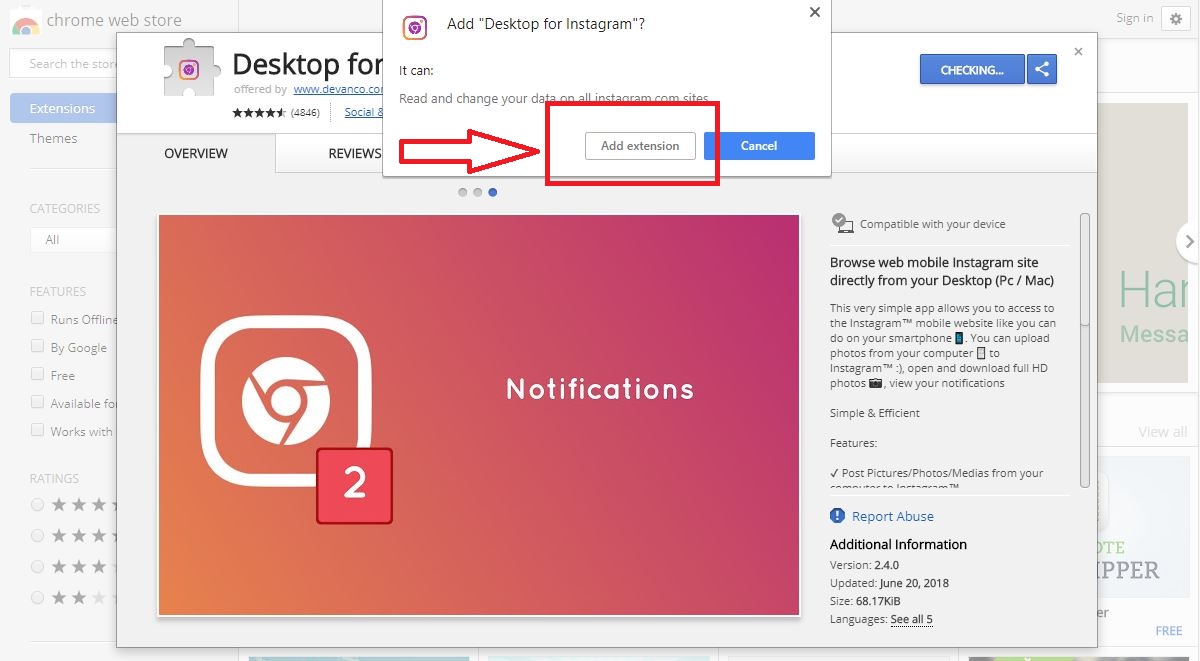Image resolution: width=1200 pixels, height=661 pixels.
Task: Open the OVERVIEW tab
Action: click(x=196, y=153)
